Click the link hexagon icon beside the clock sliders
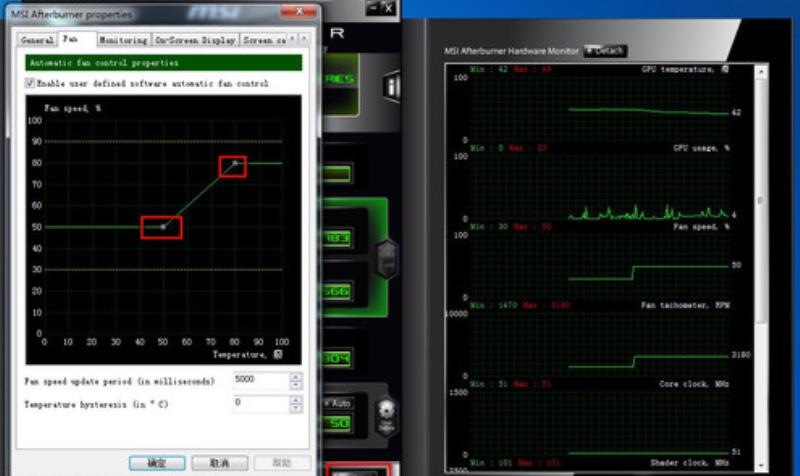This screenshot has height=476, width=800. click(386, 260)
